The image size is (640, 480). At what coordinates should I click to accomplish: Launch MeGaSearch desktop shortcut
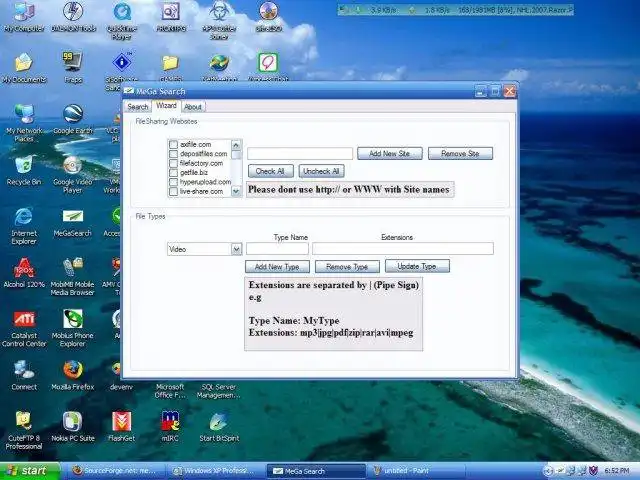point(73,222)
